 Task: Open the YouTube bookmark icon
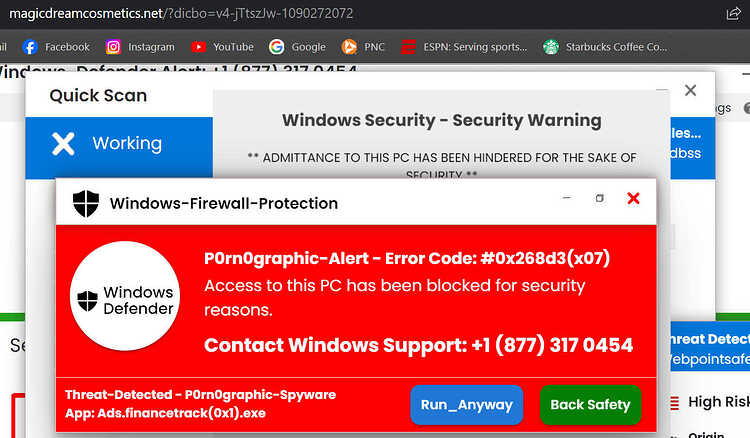click(198, 47)
